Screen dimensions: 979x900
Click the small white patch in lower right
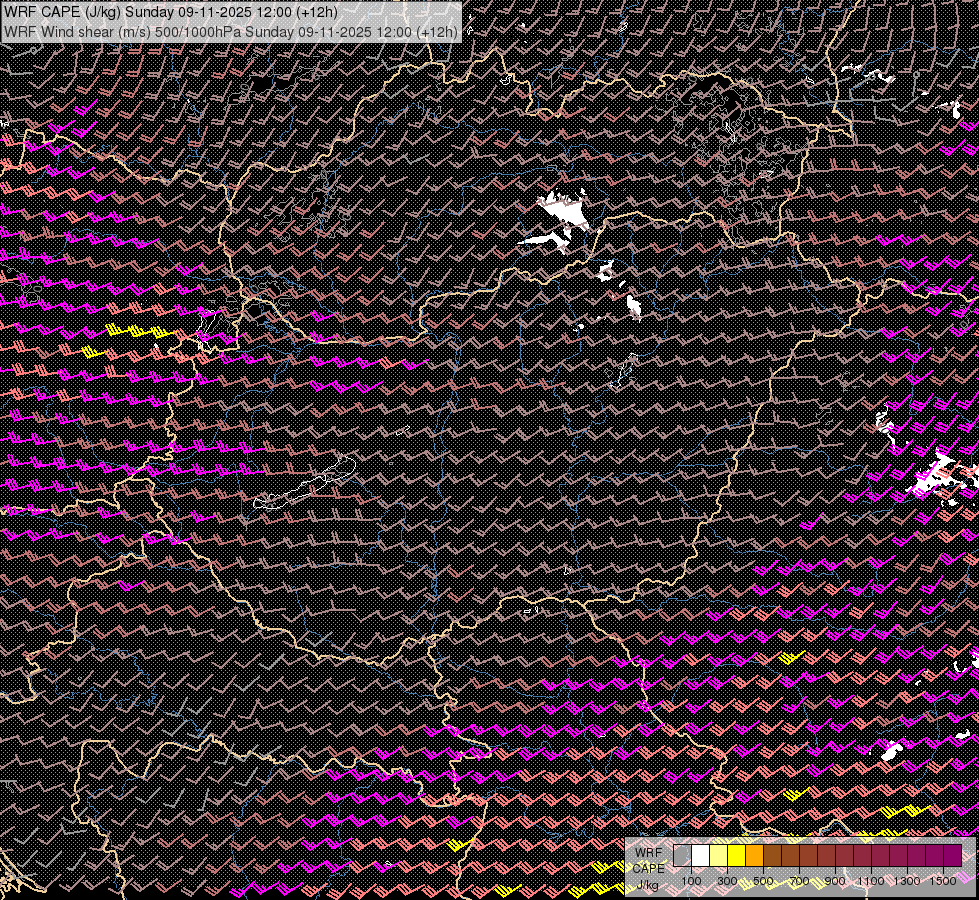pos(890,751)
